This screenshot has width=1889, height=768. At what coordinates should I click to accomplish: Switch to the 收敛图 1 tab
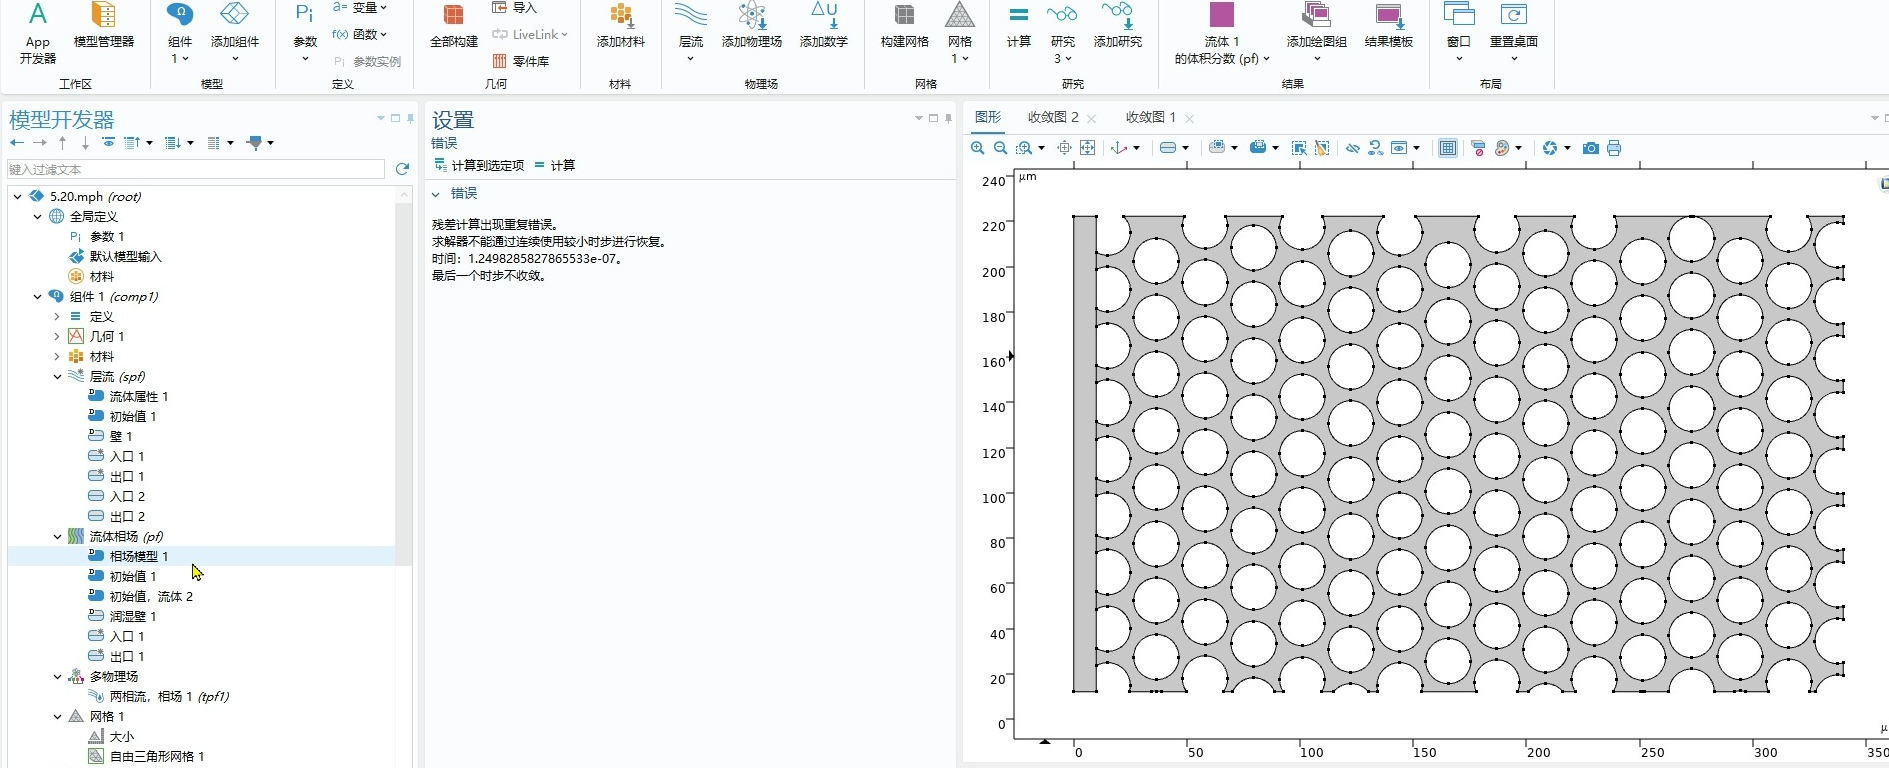[x=1150, y=118]
